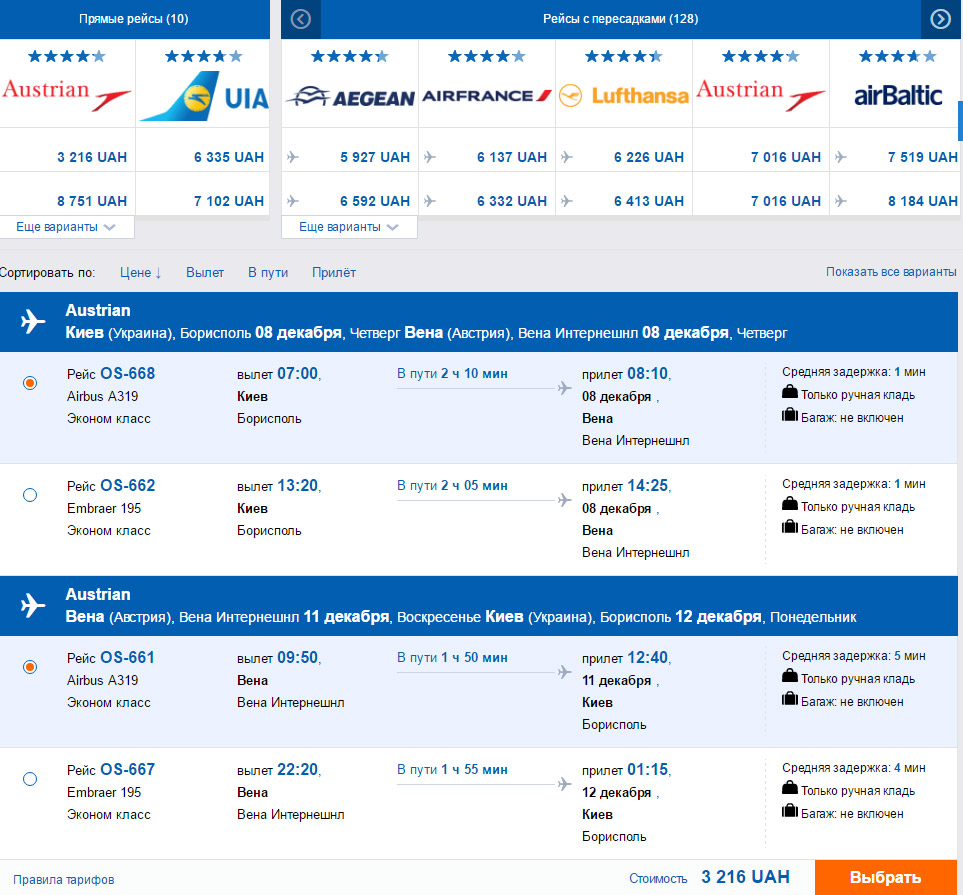963x895 pixels.
Task: Click the hand luggage icon for flight OS-668
Action: [790, 392]
